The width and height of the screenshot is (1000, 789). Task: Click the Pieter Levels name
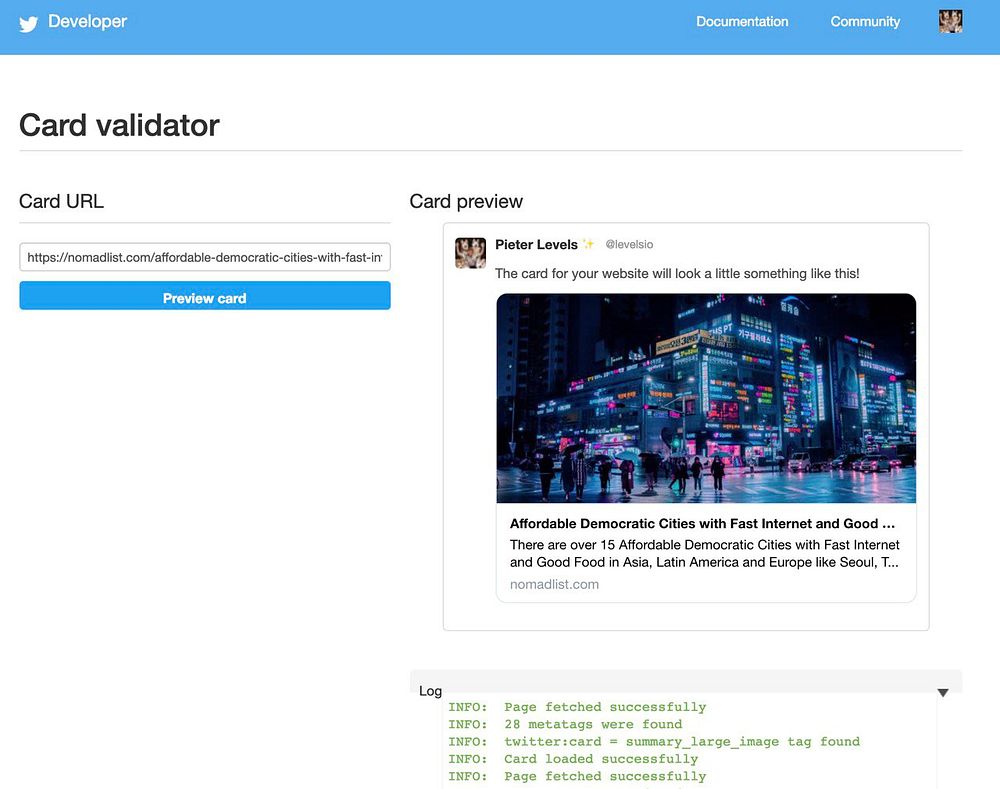pos(536,244)
